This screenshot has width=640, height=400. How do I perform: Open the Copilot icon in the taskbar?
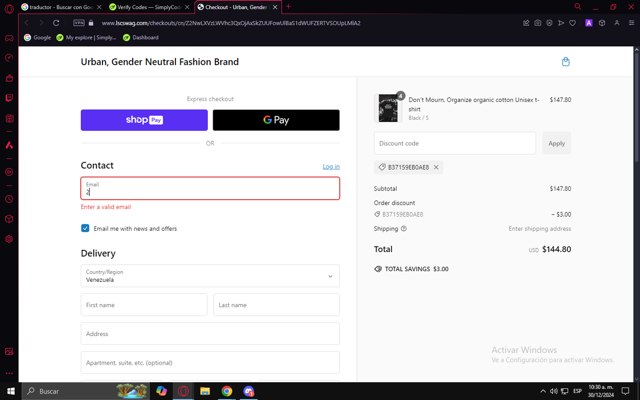click(x=161, y=391)
